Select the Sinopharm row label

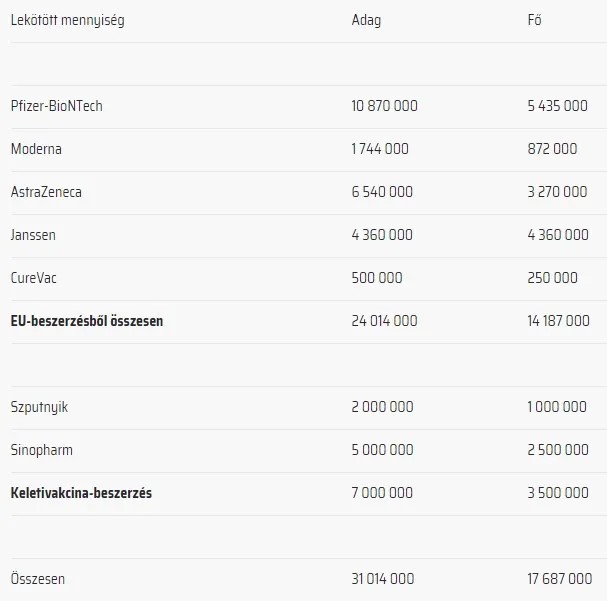pos(42,450)
